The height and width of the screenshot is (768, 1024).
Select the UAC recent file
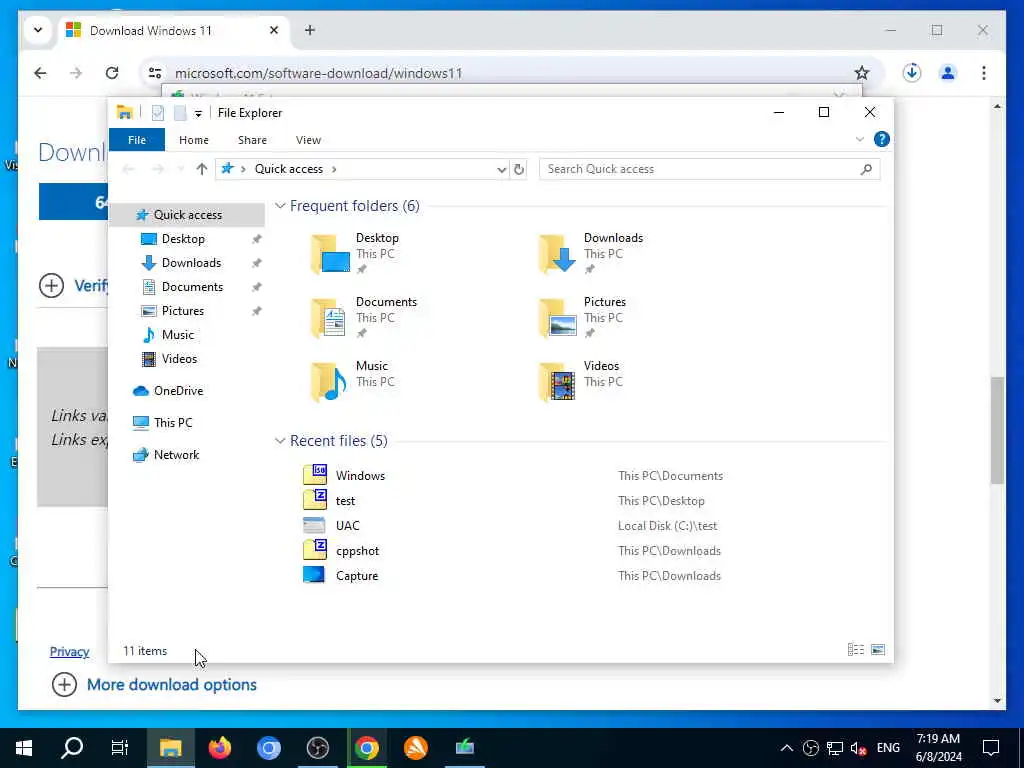[x=347, y=526]
